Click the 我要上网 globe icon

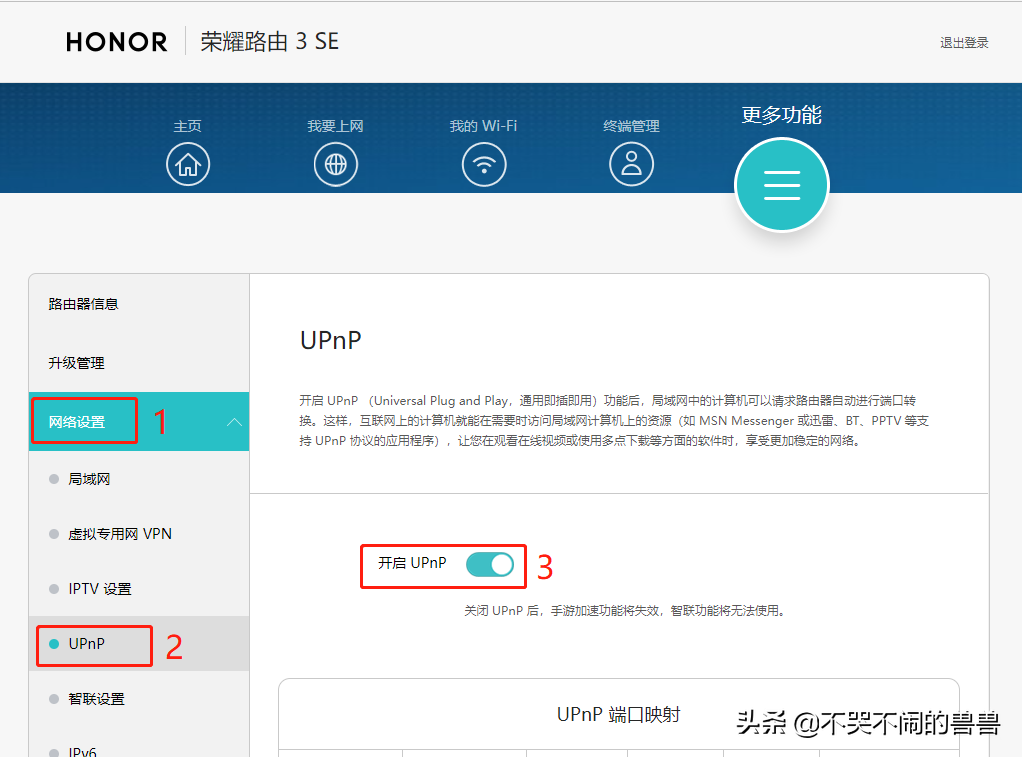(335, 163)
